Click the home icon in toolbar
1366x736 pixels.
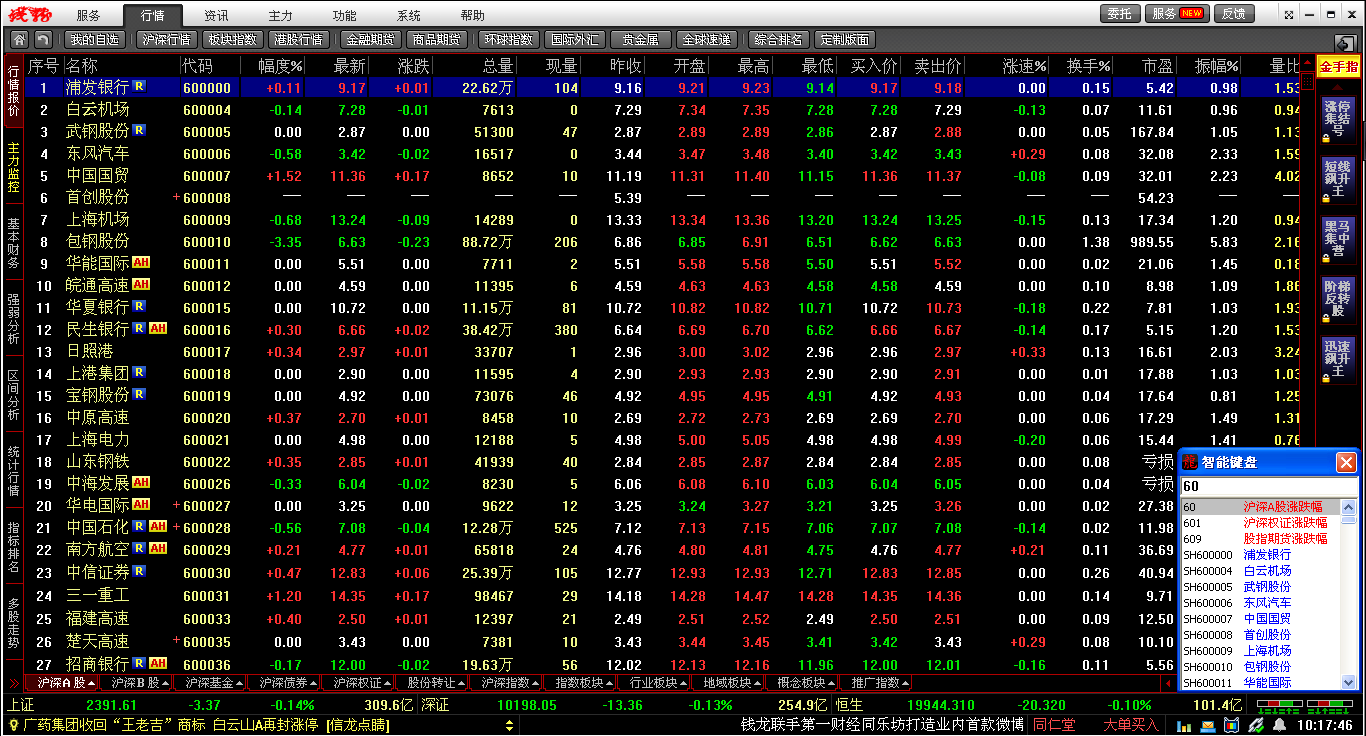pyautogui.click(x=19, y=40)
